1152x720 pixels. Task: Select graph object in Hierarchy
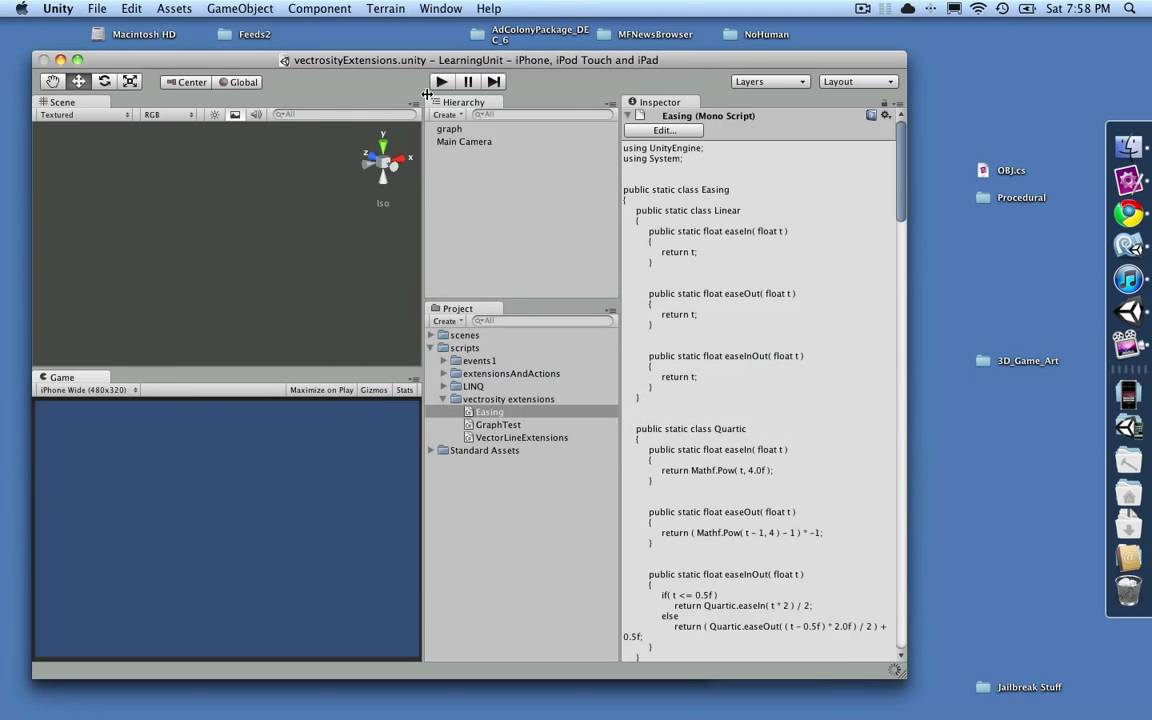pyautogui.click(x=449, y=129)
